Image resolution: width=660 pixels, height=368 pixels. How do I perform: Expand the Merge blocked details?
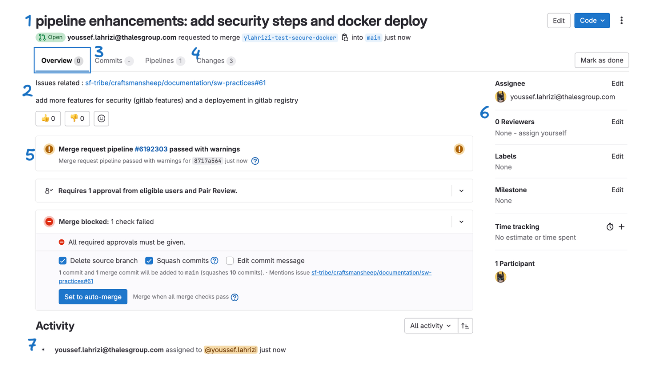click(461, 221)
